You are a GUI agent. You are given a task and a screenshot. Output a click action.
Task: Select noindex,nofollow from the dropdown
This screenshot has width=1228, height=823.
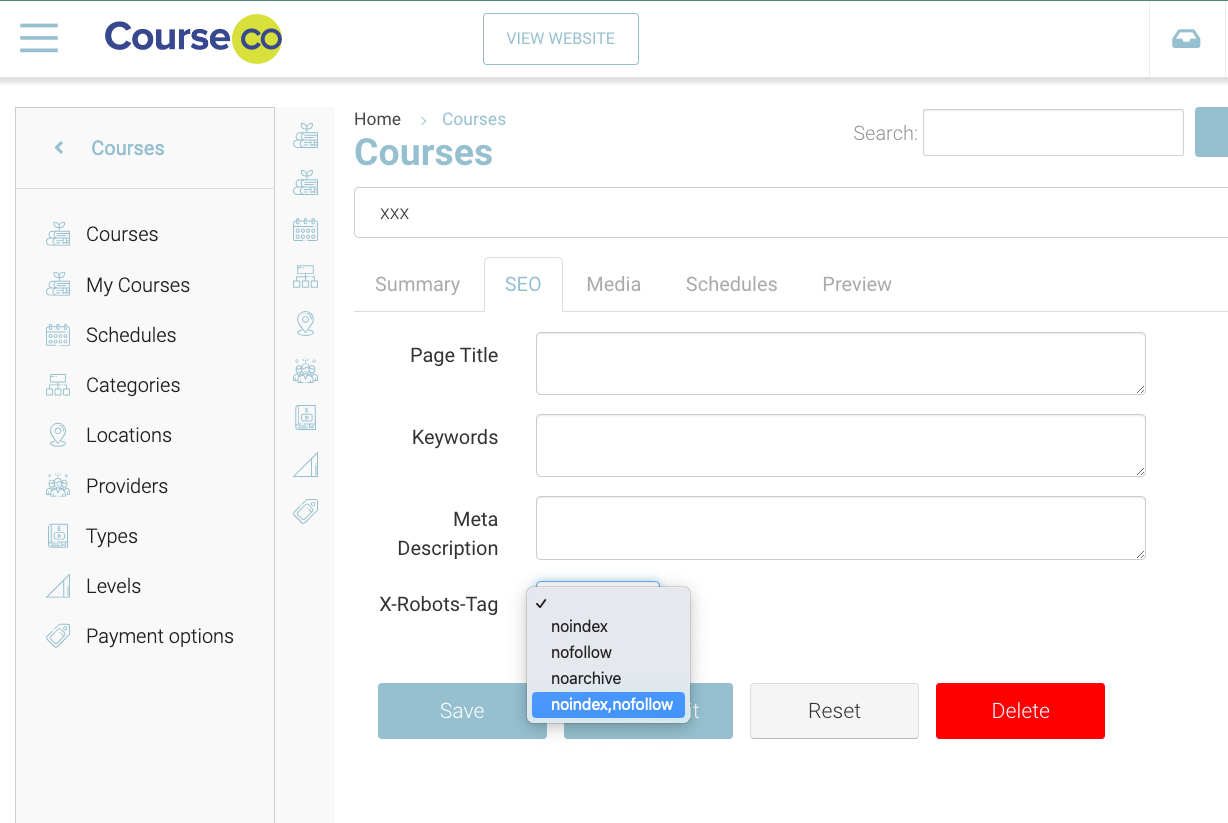tap(611, 705)
